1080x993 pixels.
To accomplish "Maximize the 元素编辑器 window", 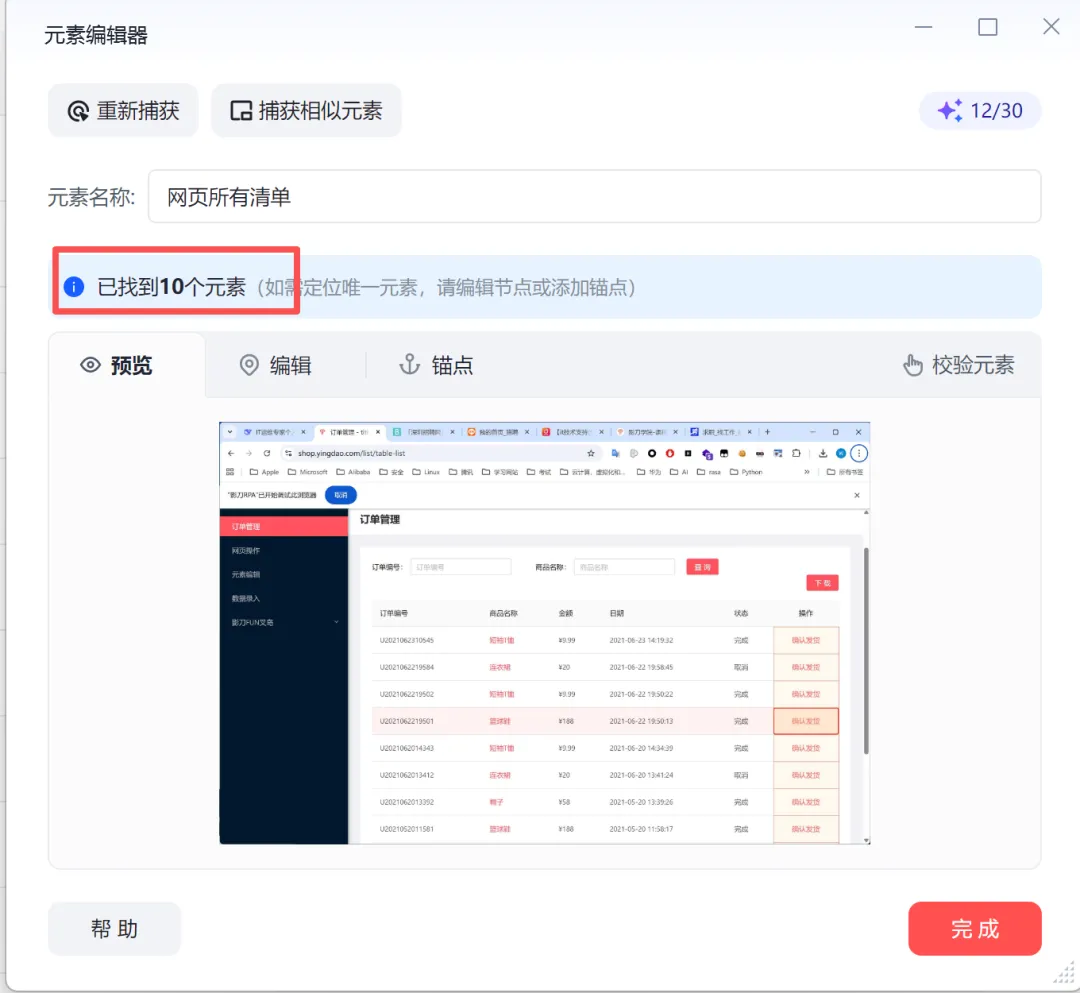I will click(988, 27).
